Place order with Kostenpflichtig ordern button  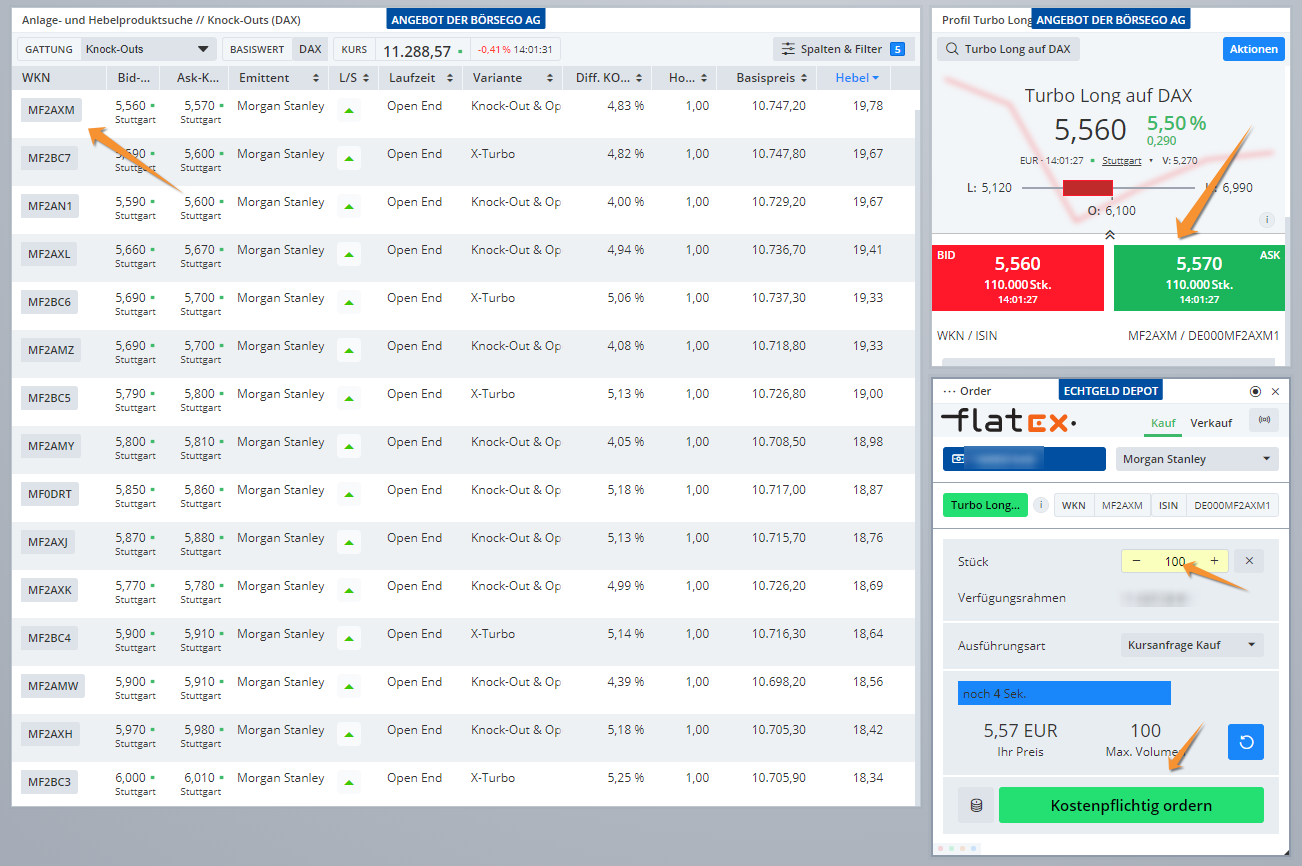pyautogui.click(x=1131, y=805)
